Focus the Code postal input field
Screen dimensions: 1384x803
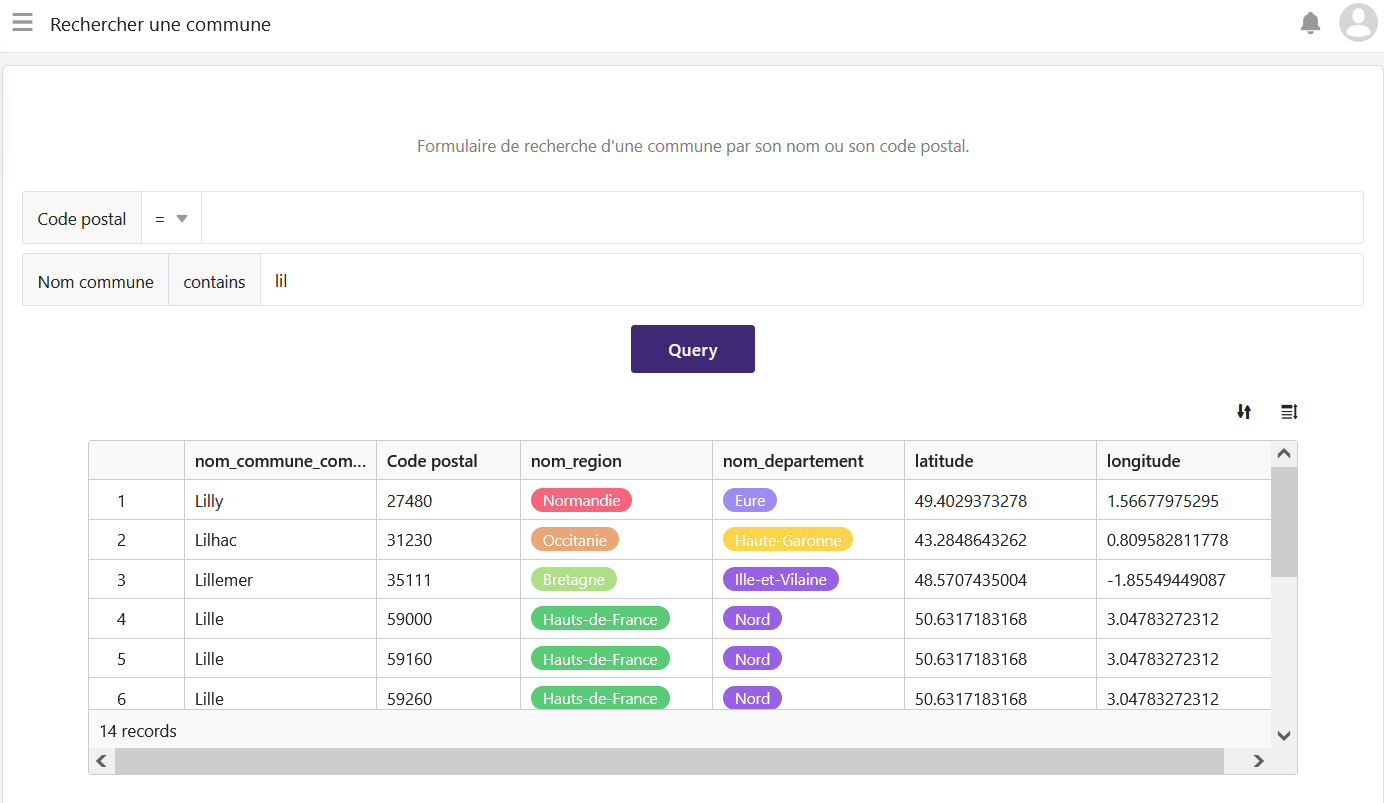coord(782,218)
